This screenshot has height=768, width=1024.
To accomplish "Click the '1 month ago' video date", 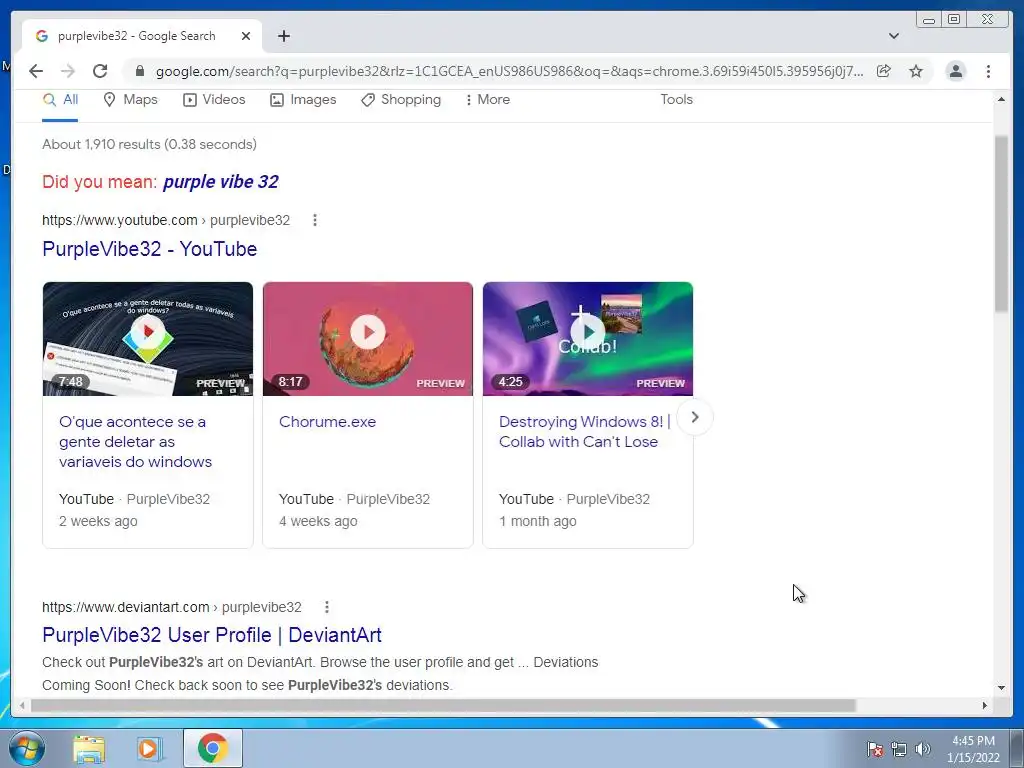I will click(x=537, y=521).
